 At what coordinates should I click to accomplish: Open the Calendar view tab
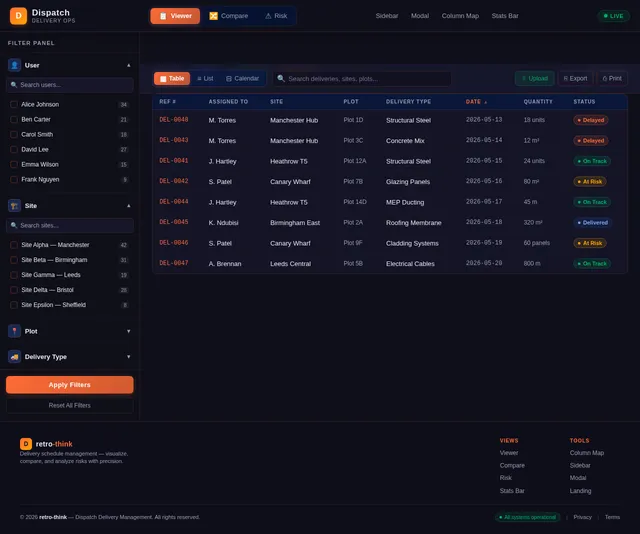[242, 78]
